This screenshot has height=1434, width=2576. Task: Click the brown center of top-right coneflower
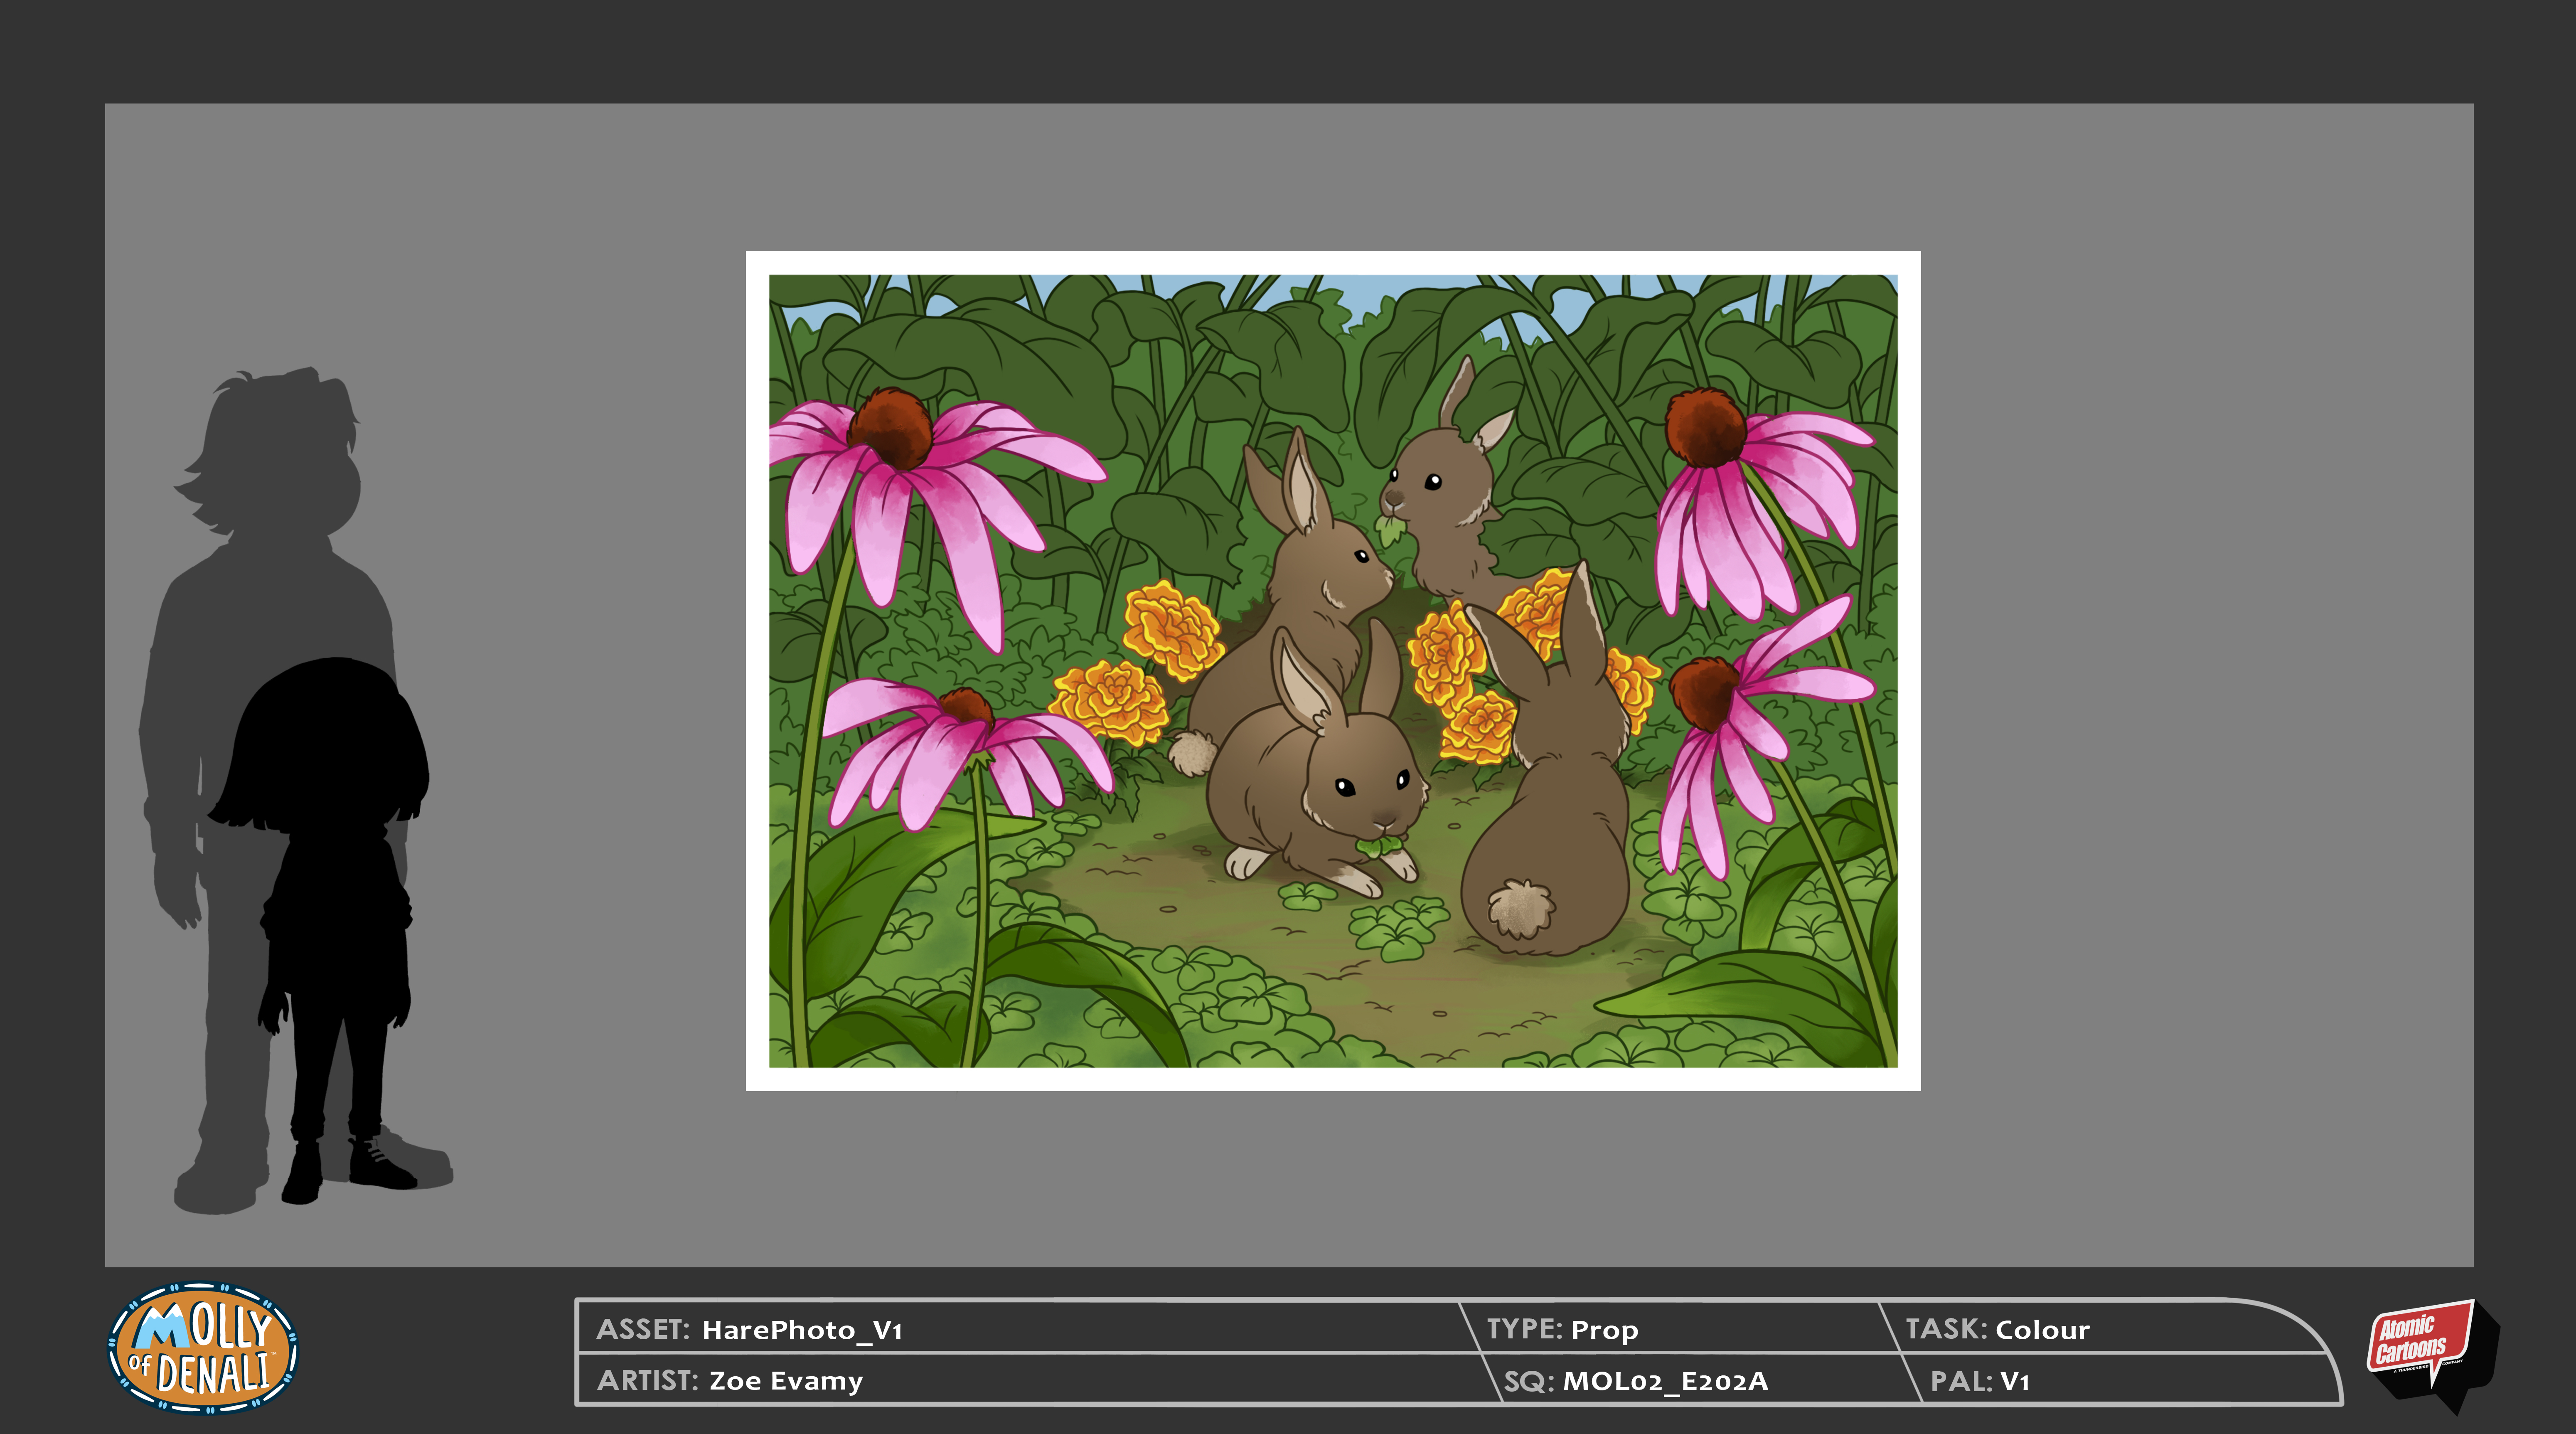[1705, 428]
